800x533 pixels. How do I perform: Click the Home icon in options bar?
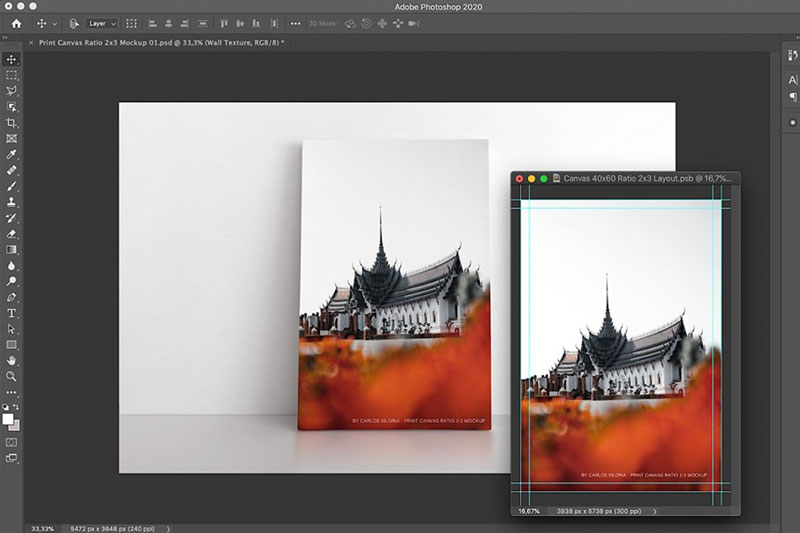[x=16, y=23]
